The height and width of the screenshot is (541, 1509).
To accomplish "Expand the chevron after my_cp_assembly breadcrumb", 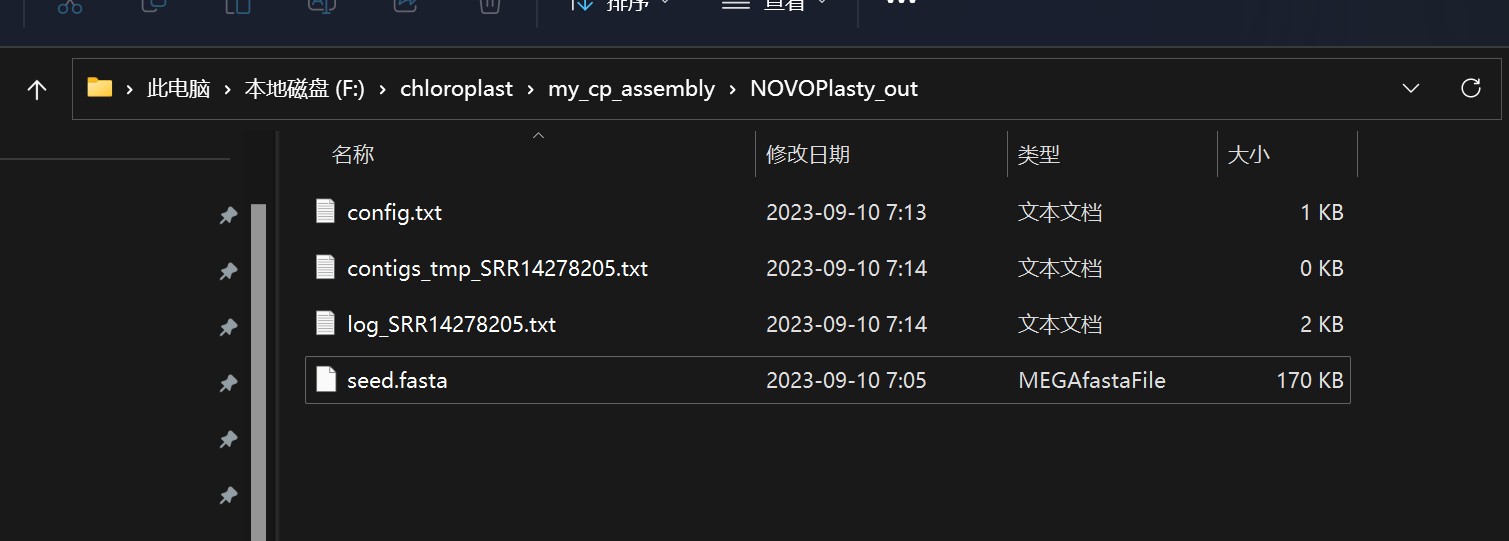I will [x=733, y=89].
